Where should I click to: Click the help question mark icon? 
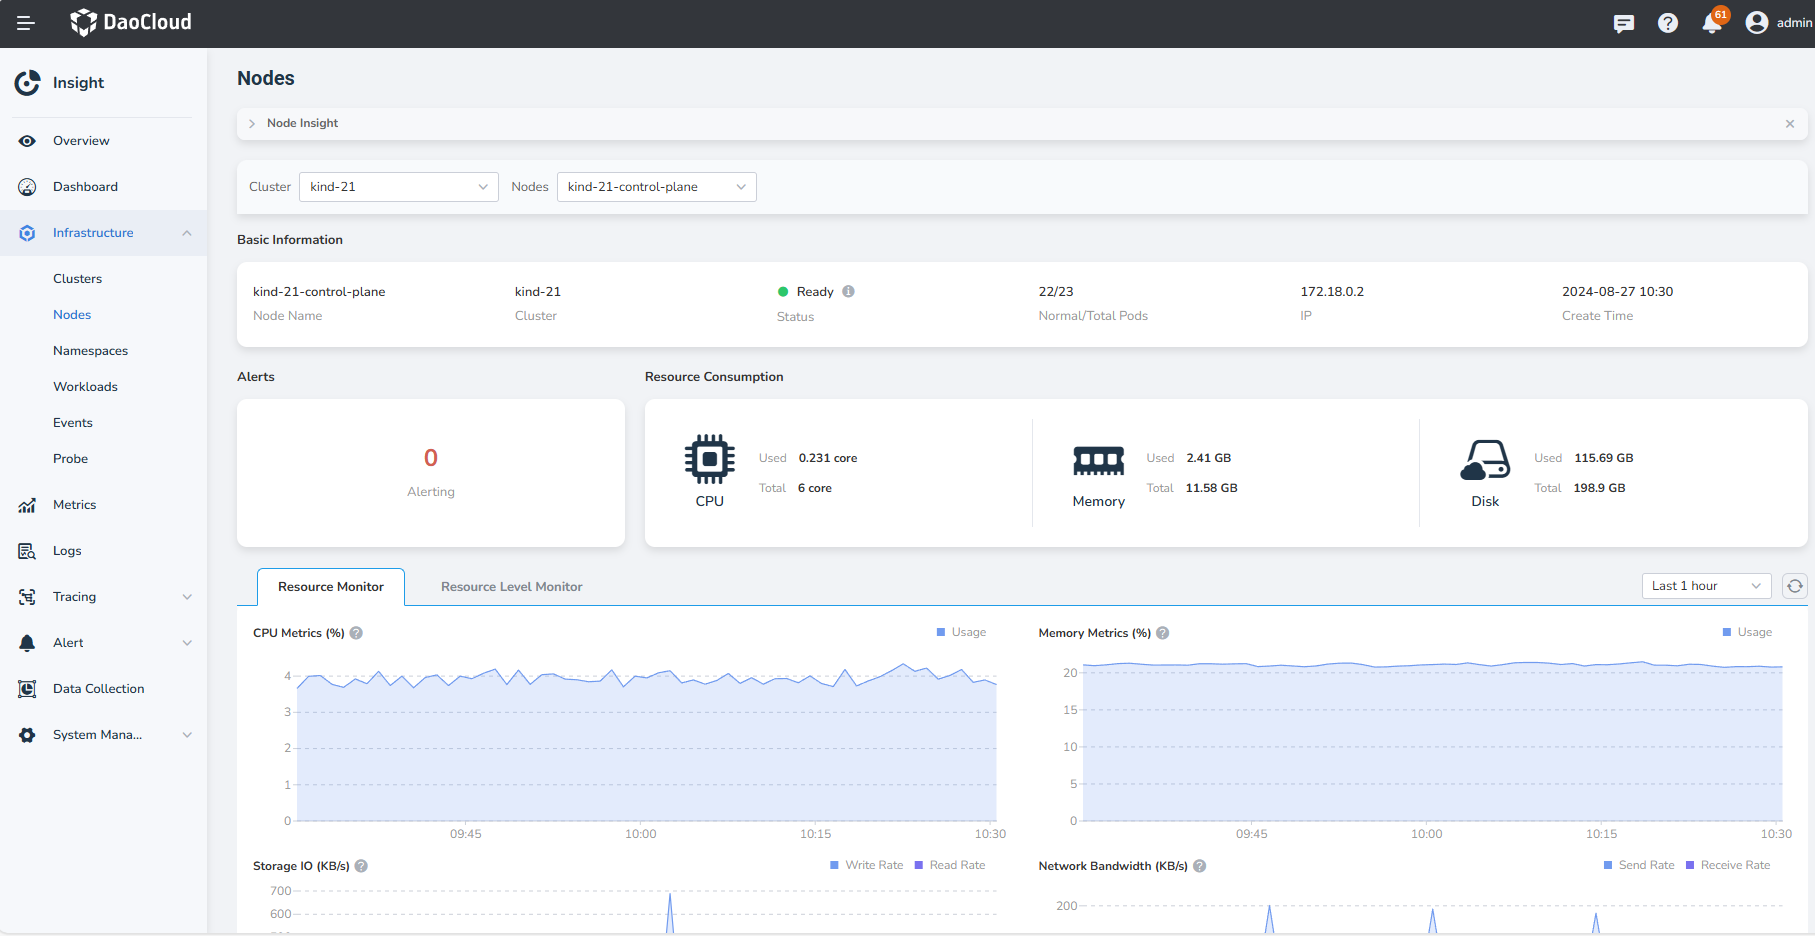[x=1668, y=22]
